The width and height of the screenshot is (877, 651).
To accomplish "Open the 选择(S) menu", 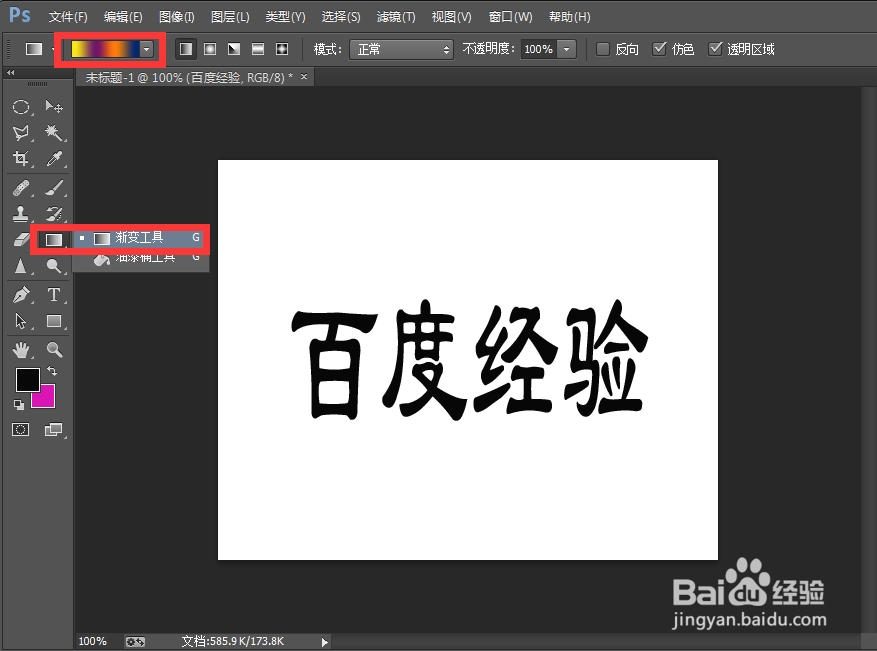I will tap(341, 17).
